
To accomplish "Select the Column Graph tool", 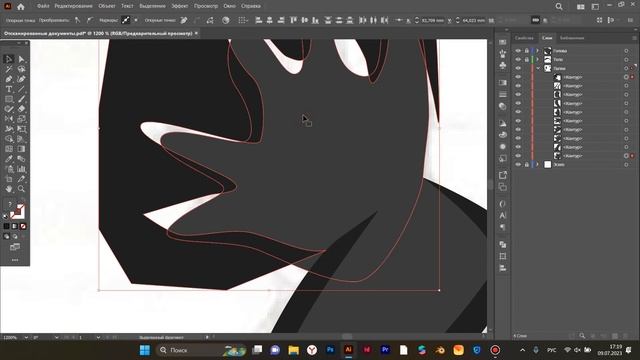I will 21,169.
